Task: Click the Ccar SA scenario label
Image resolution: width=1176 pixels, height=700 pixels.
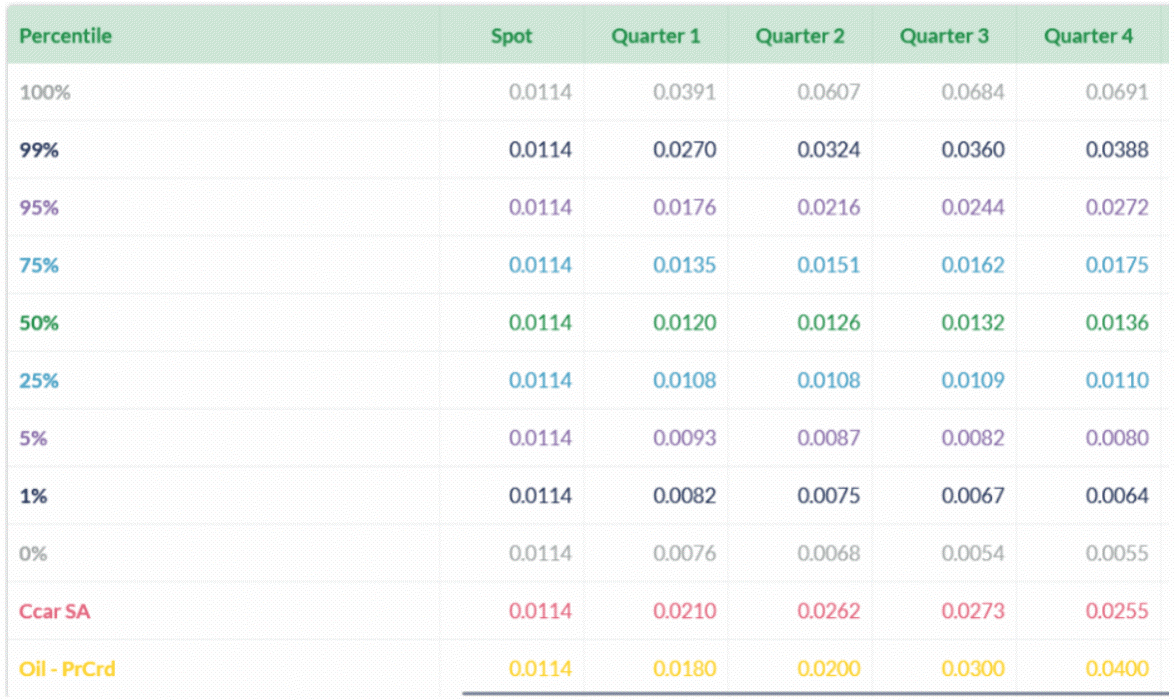Action: pyautogui.click(x=55, y=611)
